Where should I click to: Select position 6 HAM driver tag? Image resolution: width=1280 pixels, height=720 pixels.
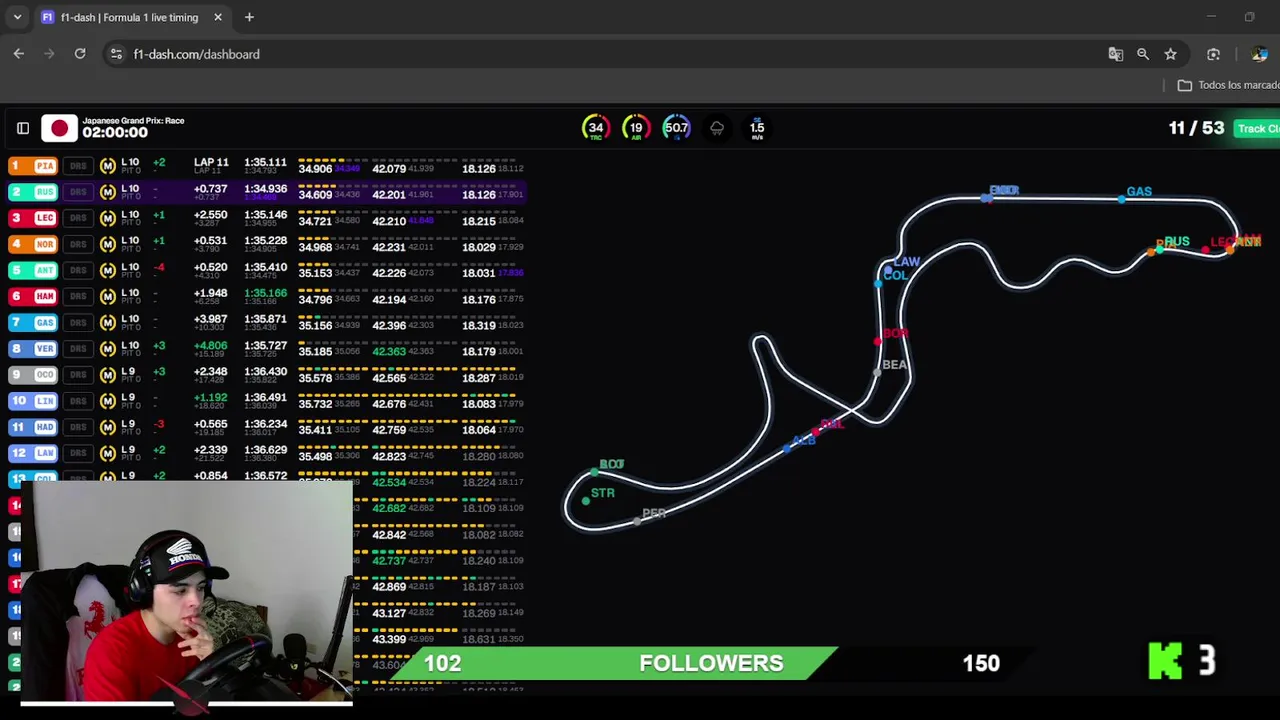33,296
